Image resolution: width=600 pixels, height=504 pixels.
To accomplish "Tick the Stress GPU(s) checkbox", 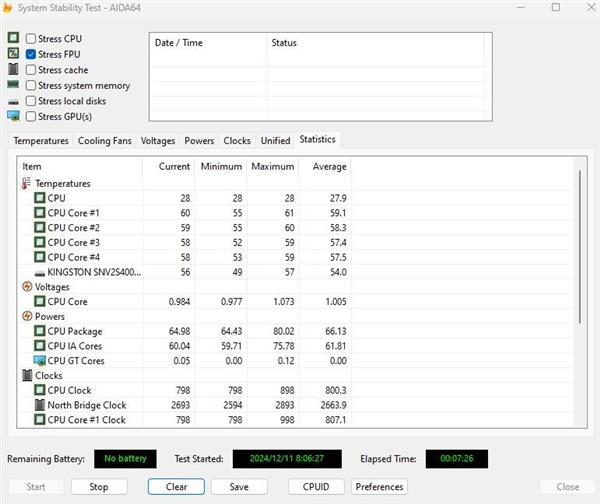I will (x=31, y=117).
